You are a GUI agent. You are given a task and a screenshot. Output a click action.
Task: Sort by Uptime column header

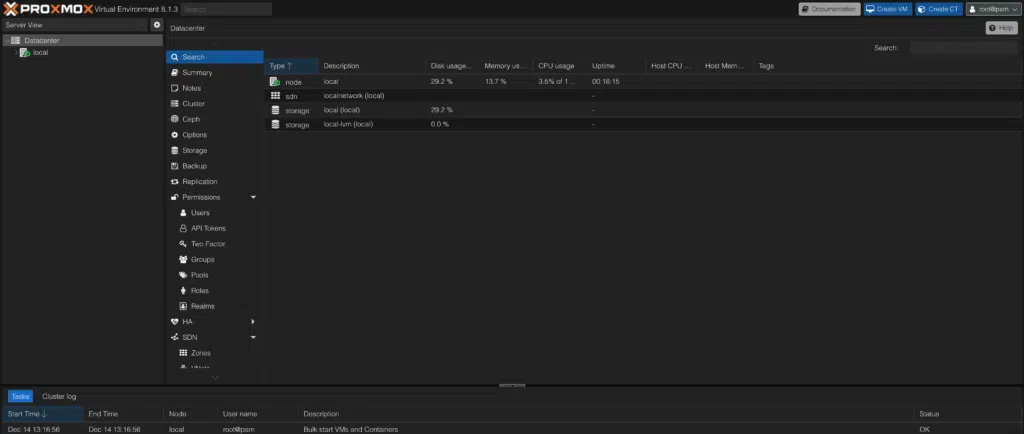point(616,66)
